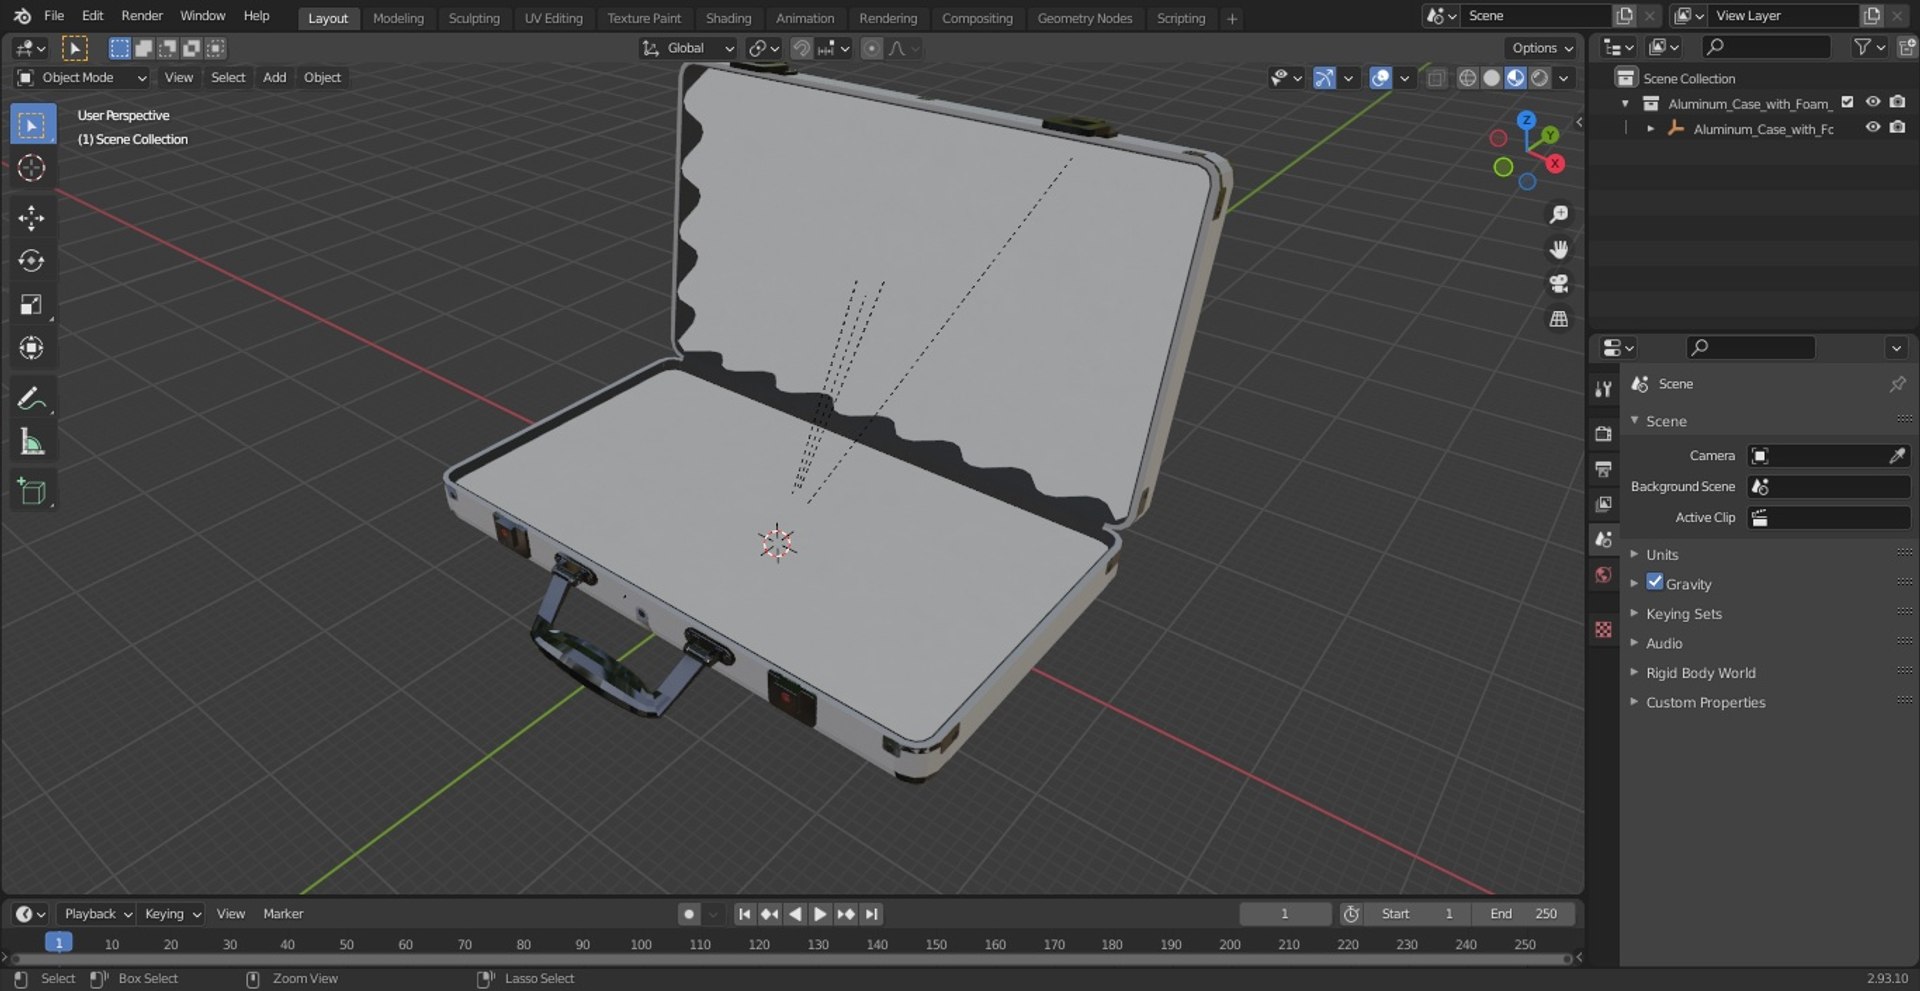Open the Keying menu in timeline

172,914
